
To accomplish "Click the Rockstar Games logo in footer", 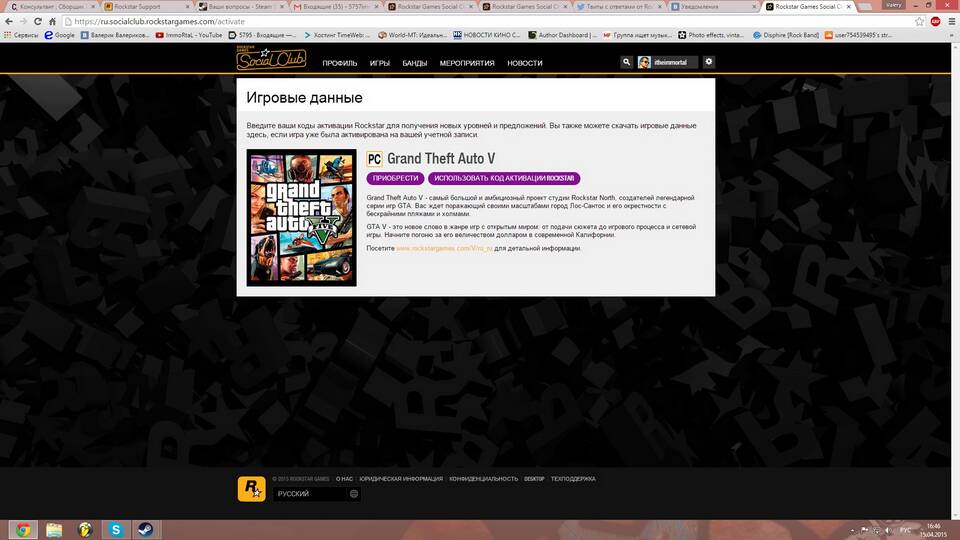I will pos(251,489).
